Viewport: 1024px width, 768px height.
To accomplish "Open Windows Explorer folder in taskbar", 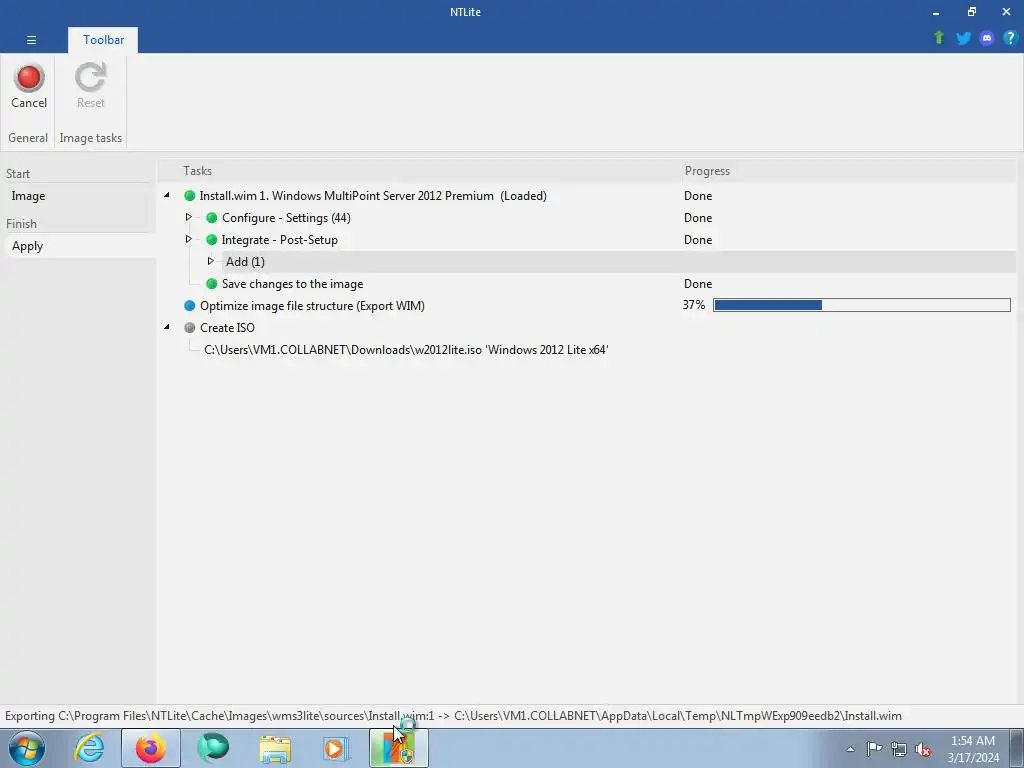I will [x=275, y=748].
